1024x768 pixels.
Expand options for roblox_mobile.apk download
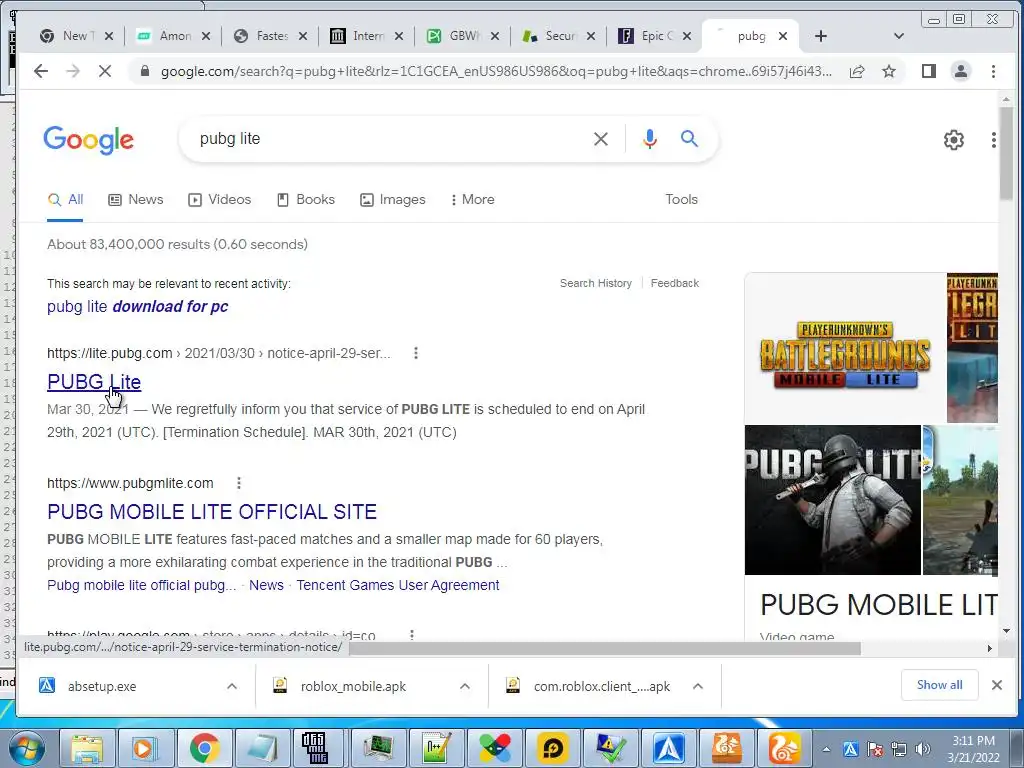[x=465, y=686]
